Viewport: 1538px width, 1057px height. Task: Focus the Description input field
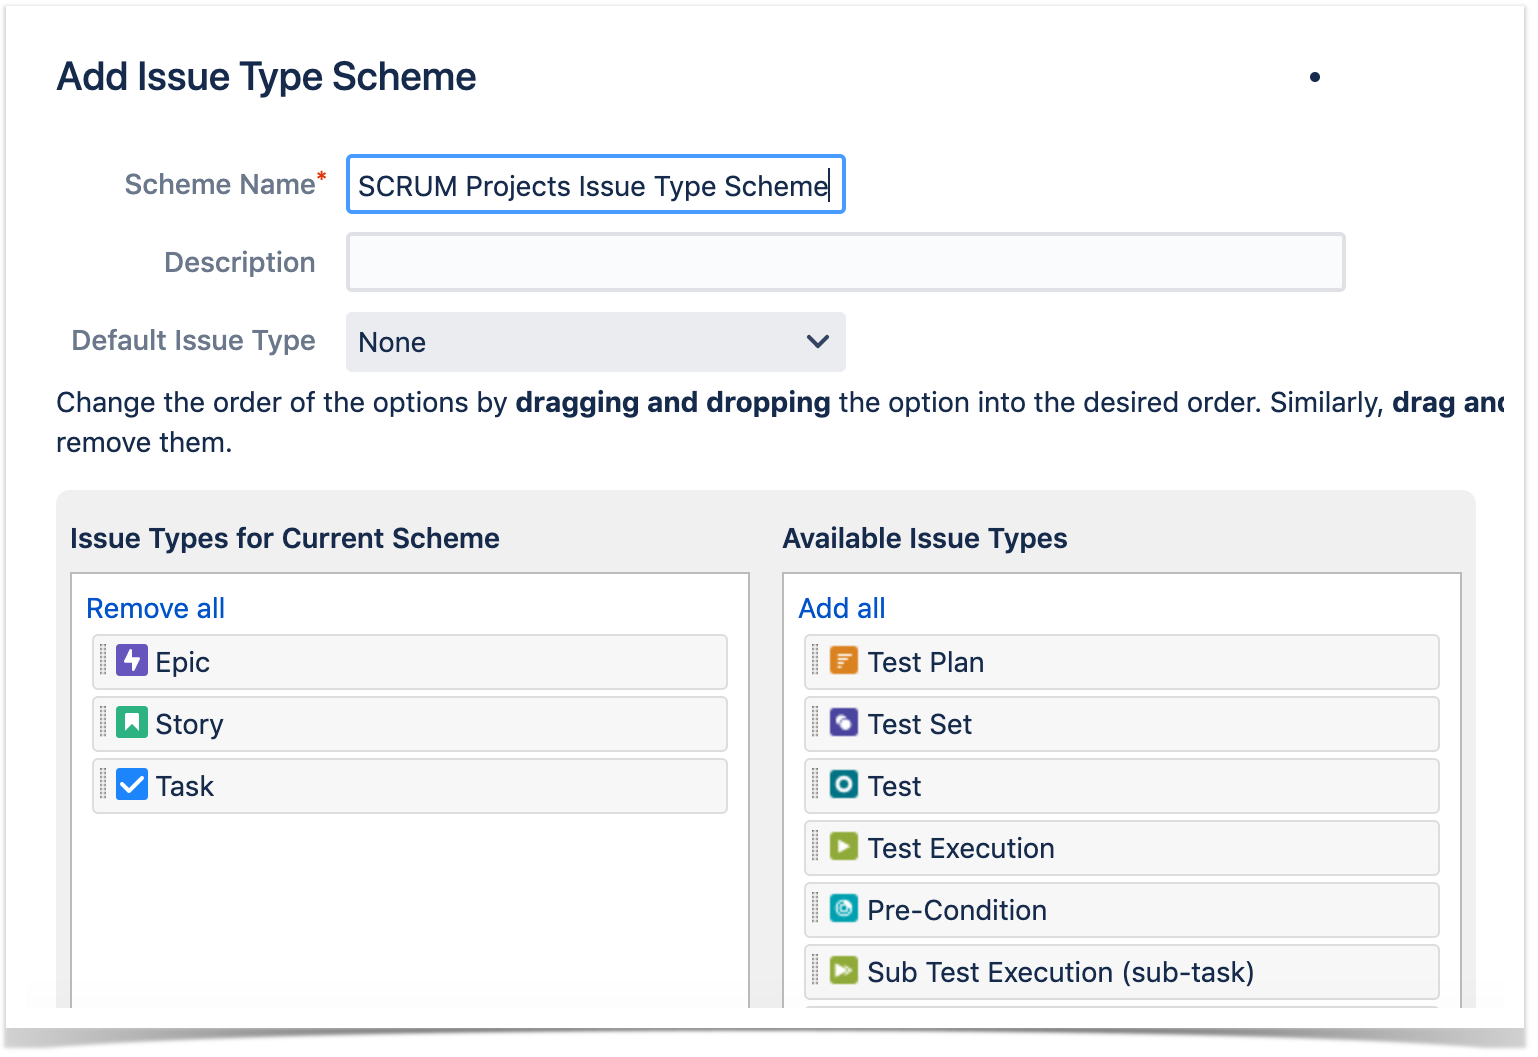coord(846,262)
